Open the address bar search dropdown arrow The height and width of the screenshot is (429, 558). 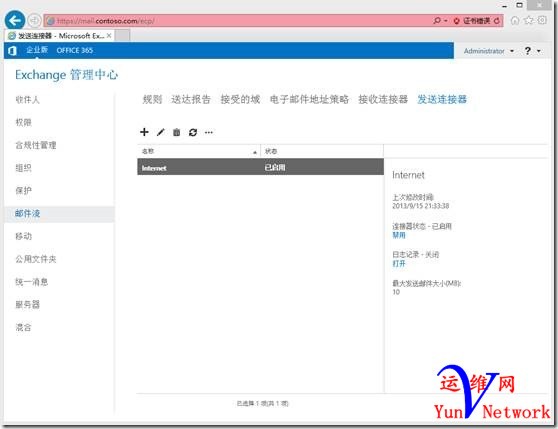coord(446,21)
